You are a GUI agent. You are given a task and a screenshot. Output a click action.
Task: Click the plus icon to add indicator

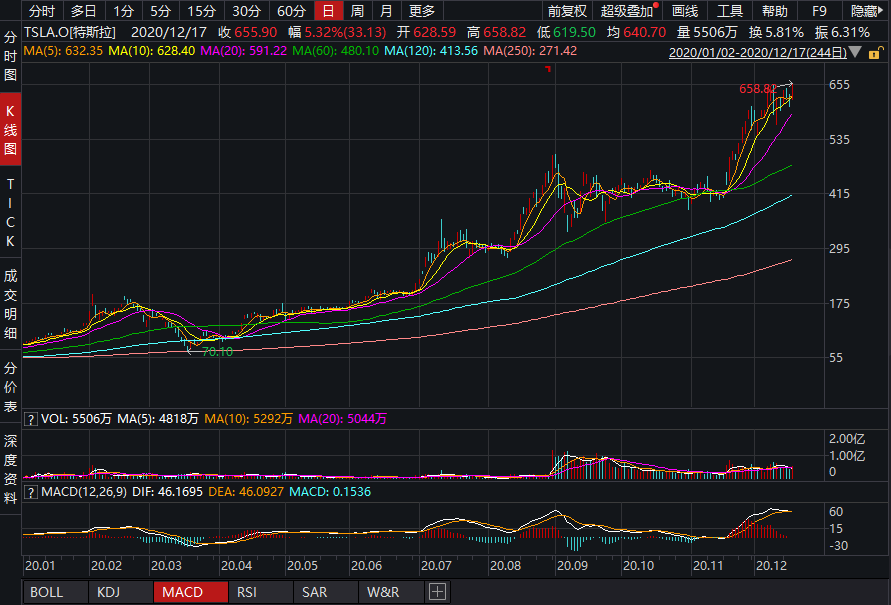pyautogui.click(x=436, y=592)
